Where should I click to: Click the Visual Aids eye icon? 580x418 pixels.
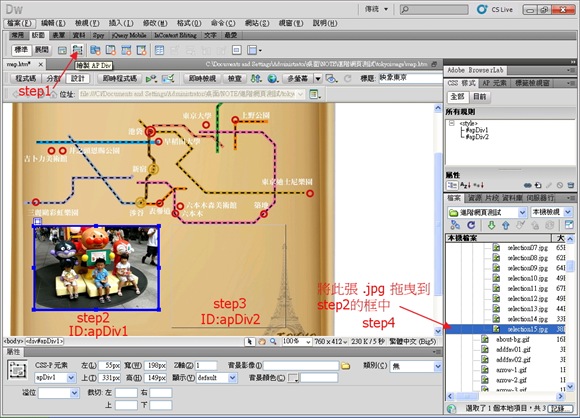click(x=331, y=78)
